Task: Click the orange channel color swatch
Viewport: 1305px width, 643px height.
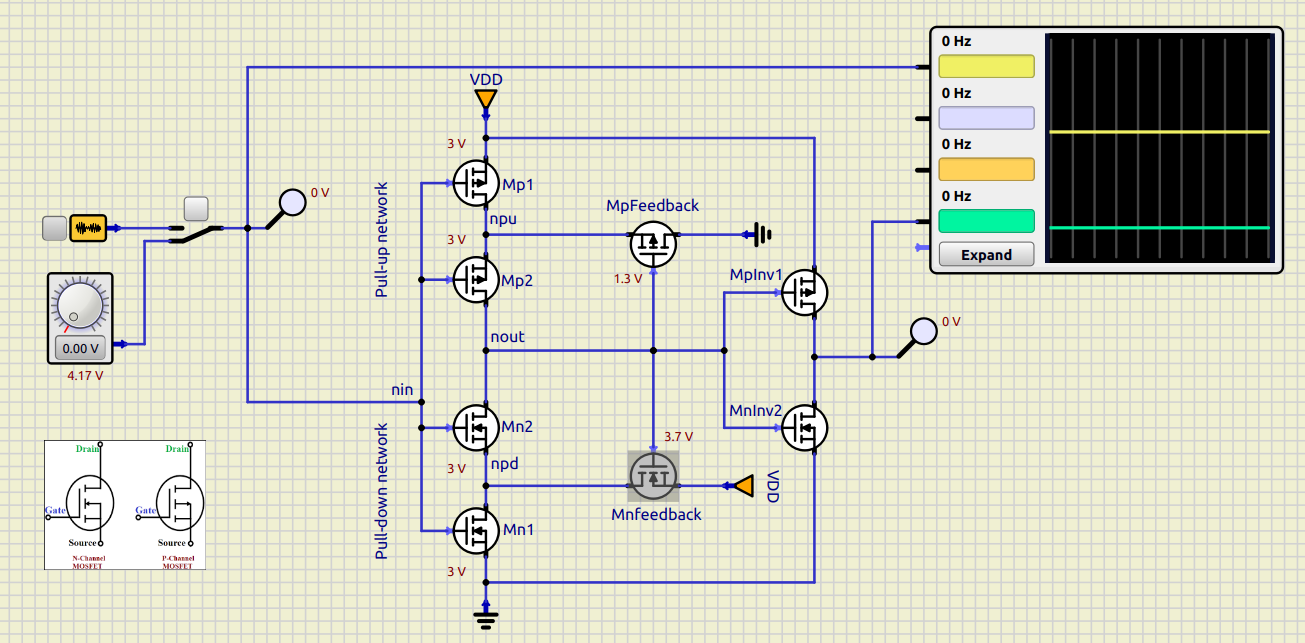Action: coord(986,169)
